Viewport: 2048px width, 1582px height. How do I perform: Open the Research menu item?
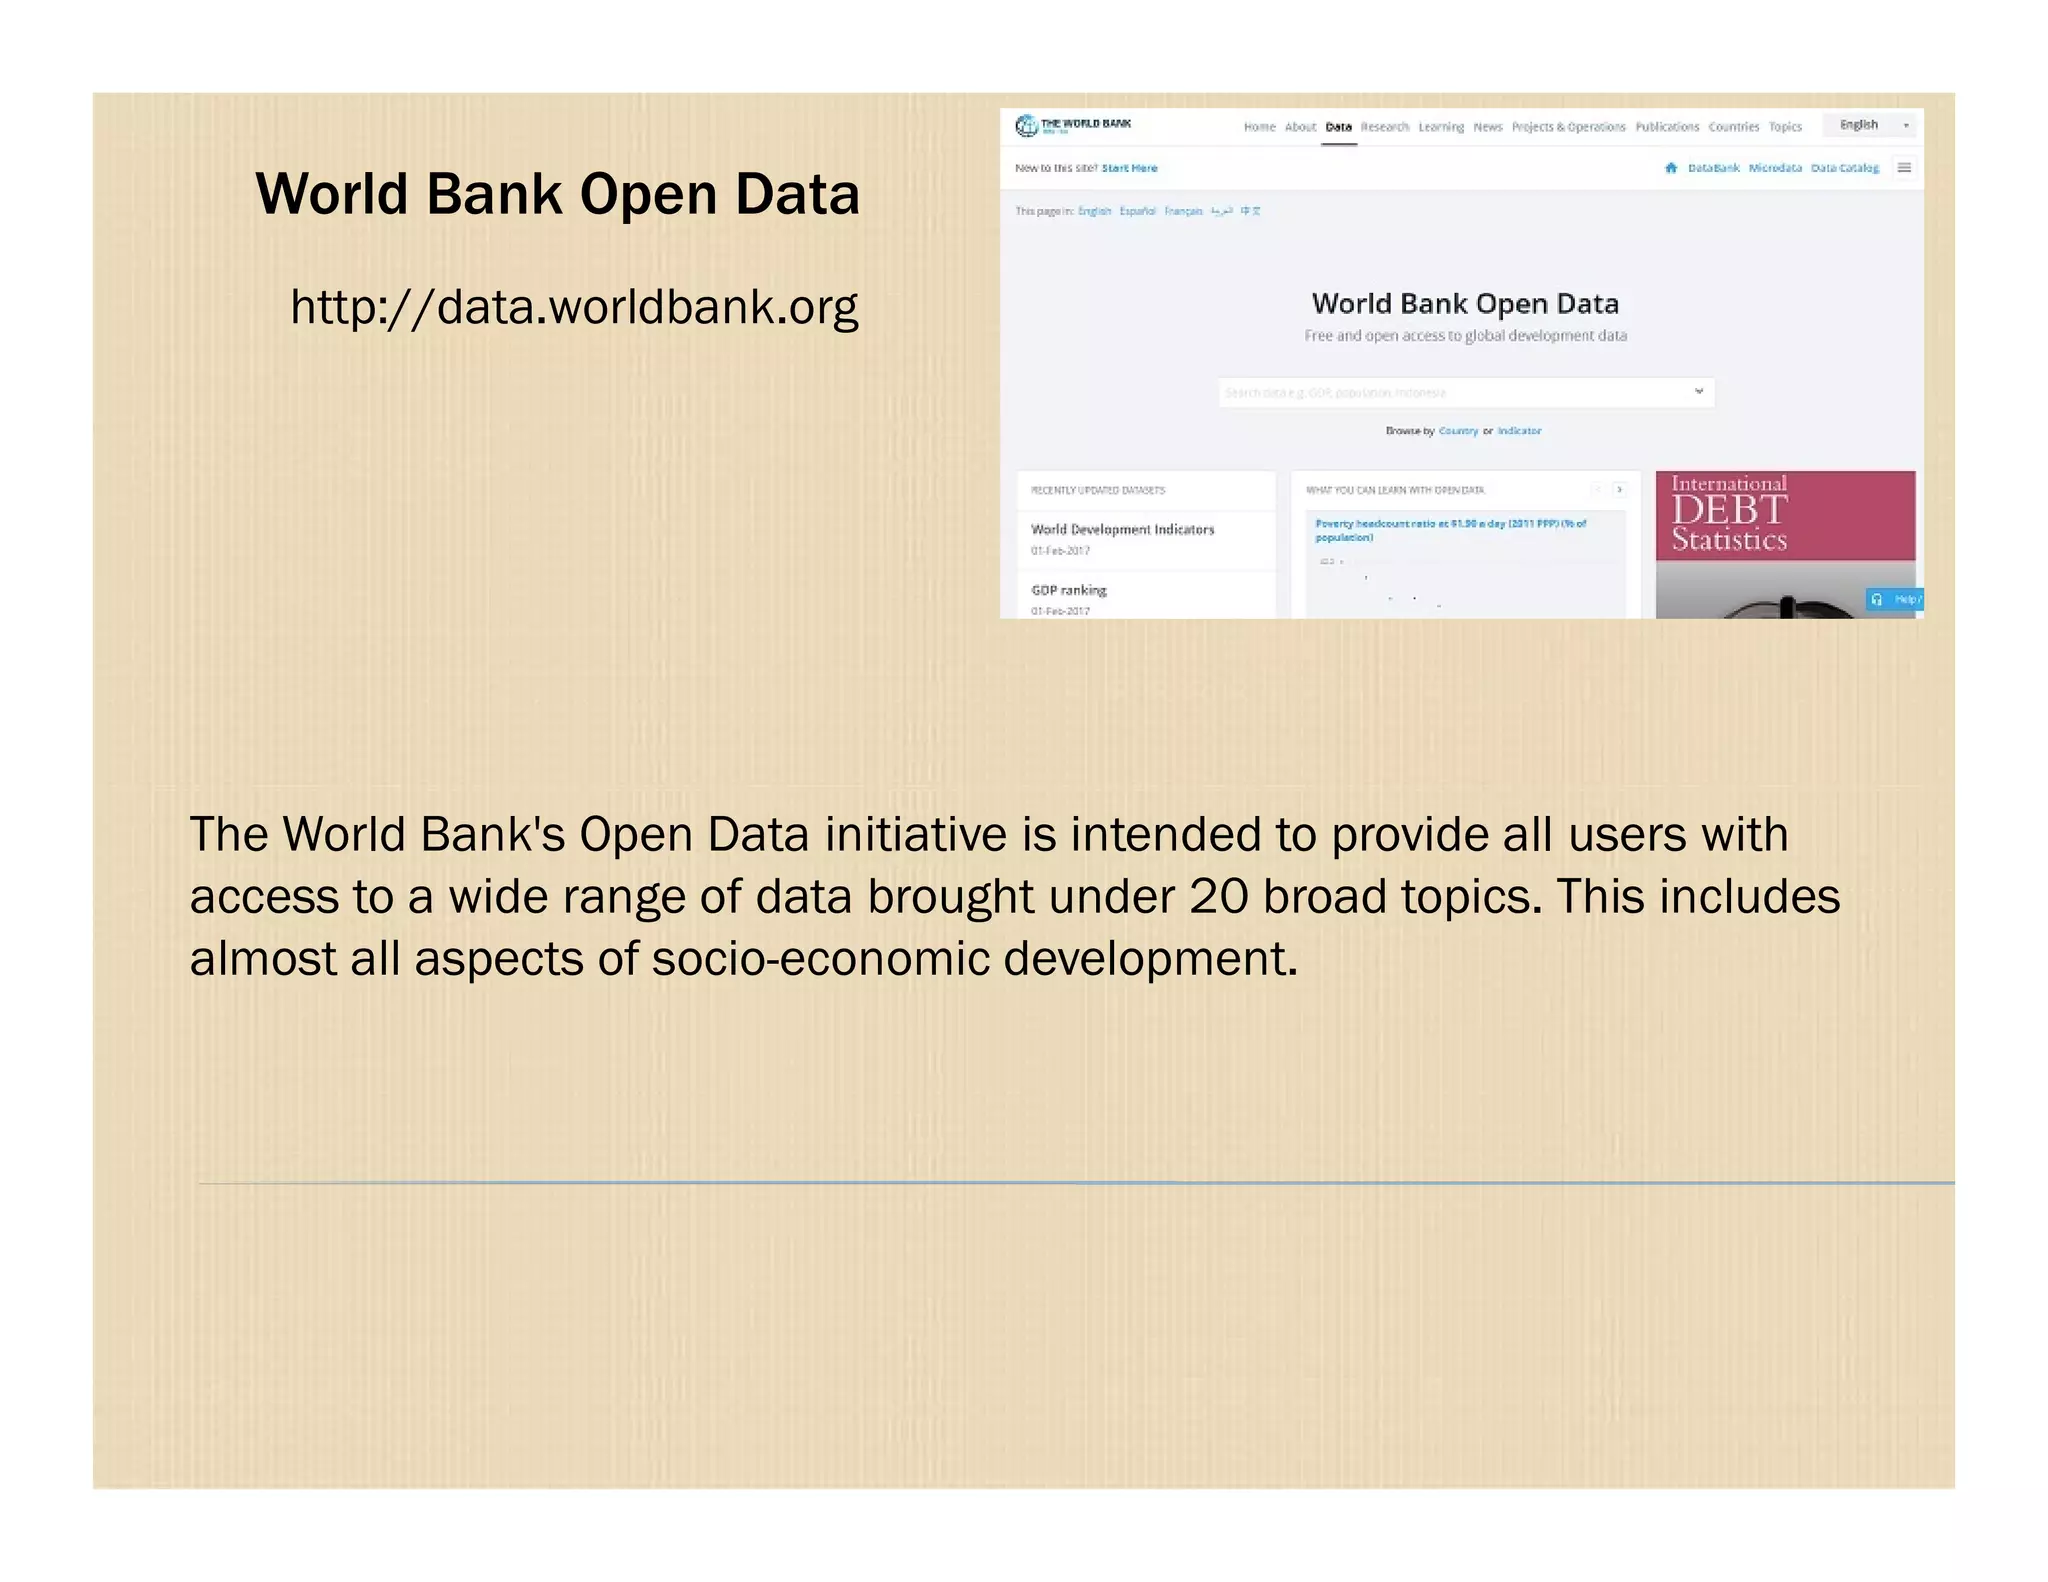1384,127
